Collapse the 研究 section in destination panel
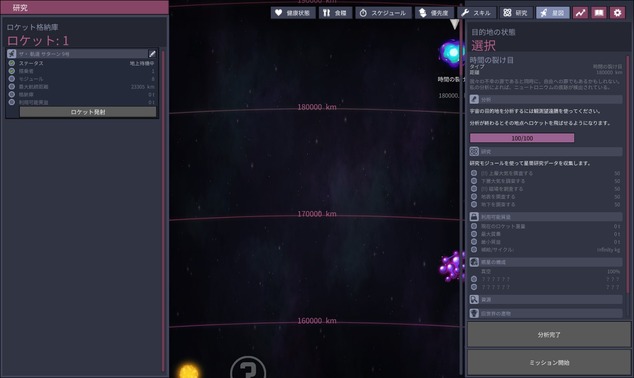This screenshot has height=378, width=634. pos(546,151)
